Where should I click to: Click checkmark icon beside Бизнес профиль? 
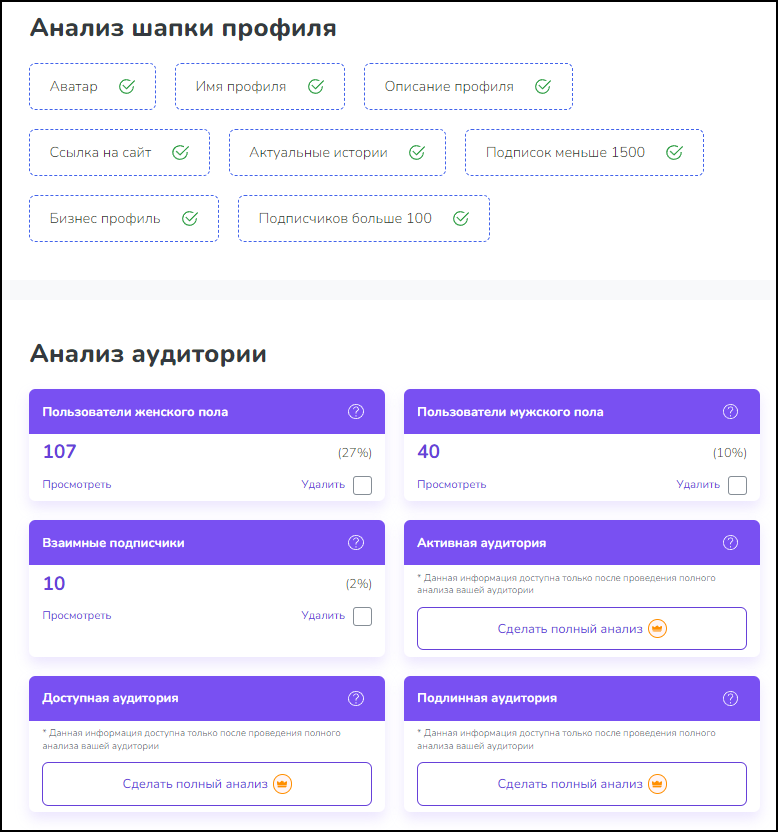[190, 219]
